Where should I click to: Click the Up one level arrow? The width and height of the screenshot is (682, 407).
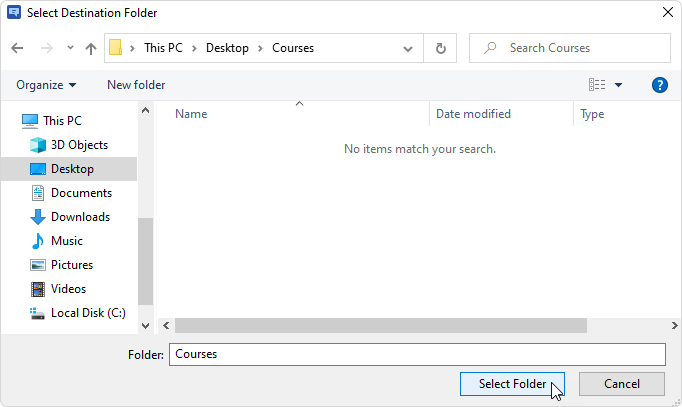(x=91, y=48)
